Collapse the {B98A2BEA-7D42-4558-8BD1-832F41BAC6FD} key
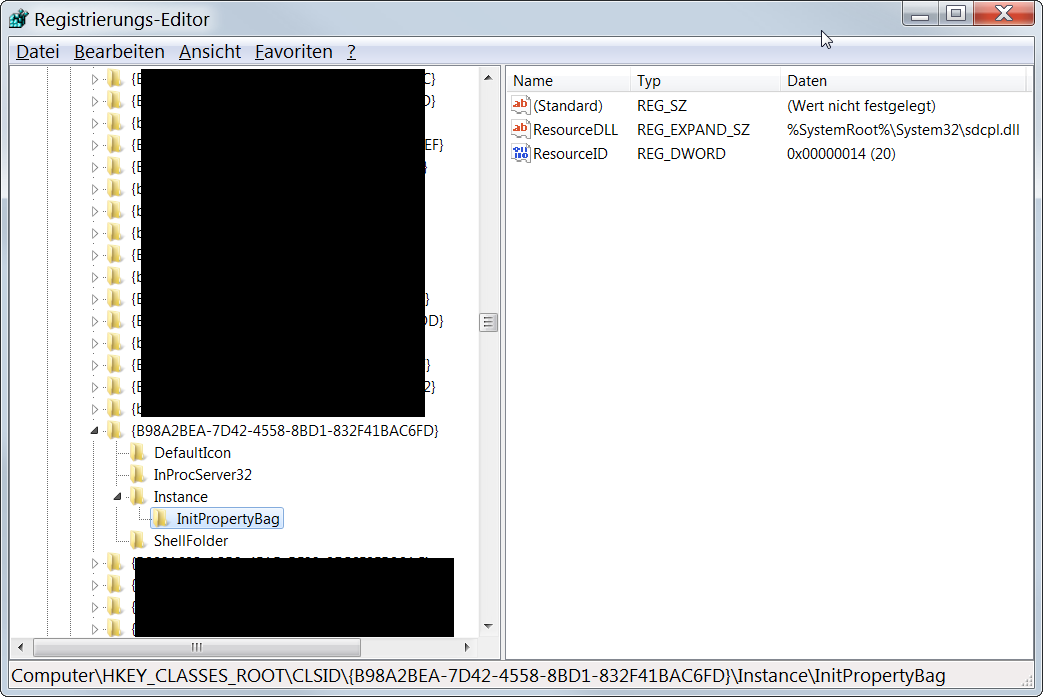Viewport: 1043px width, 697px height. point(96,431)
